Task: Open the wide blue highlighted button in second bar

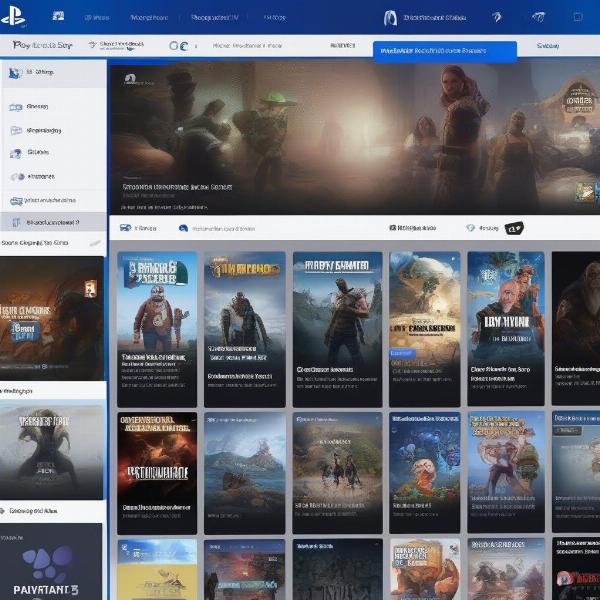Action: [x=445, y=51]
